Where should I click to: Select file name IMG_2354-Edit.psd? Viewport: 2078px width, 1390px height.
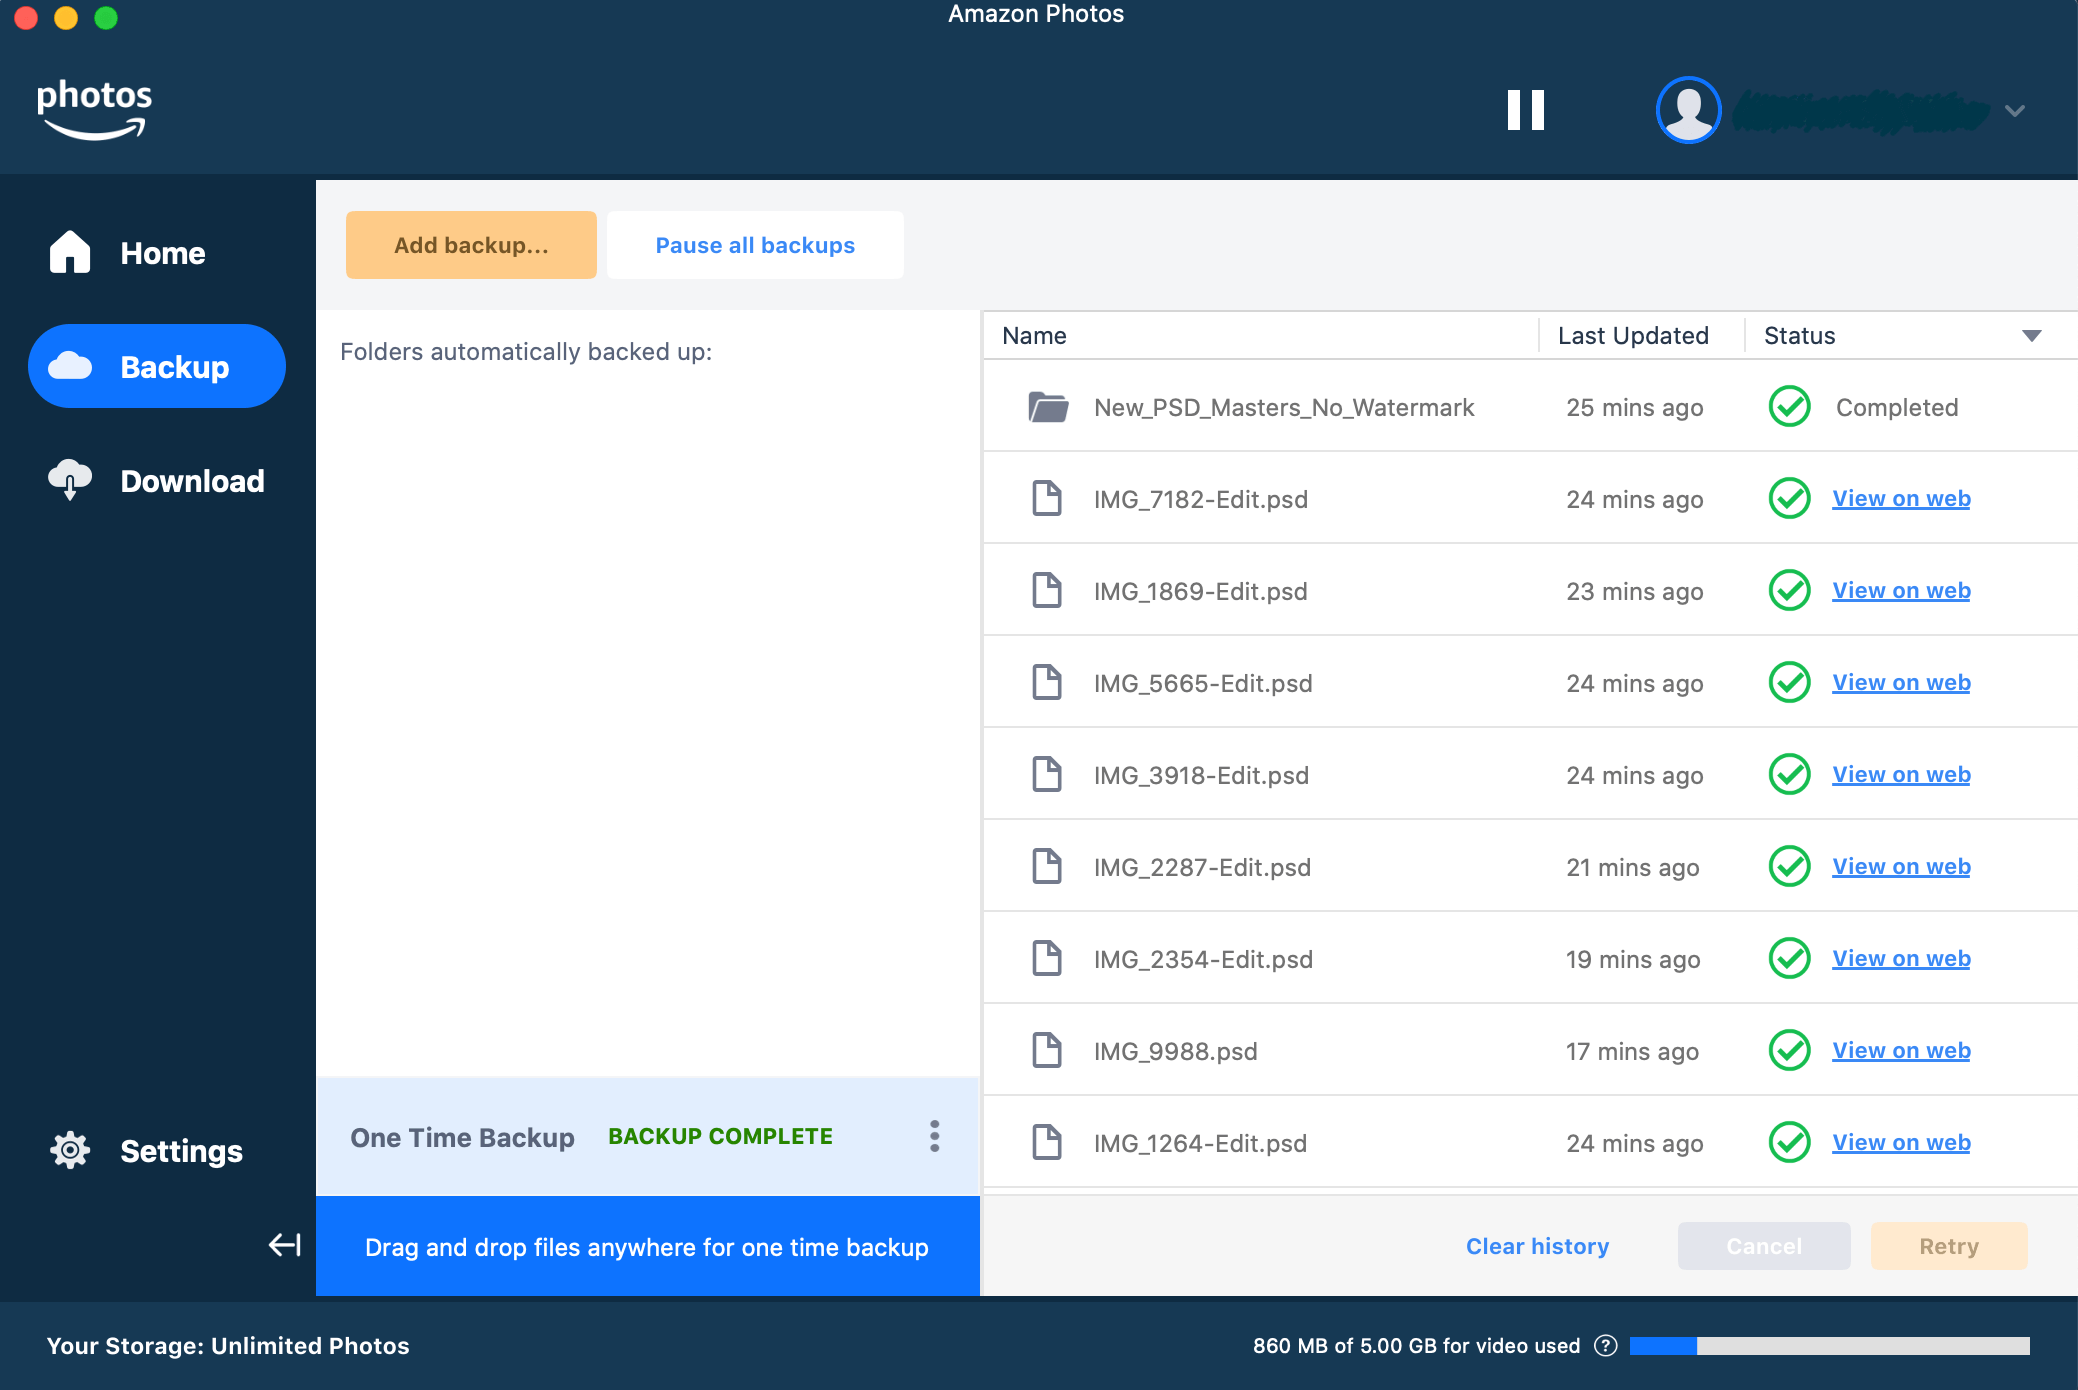coord(1203,959)
